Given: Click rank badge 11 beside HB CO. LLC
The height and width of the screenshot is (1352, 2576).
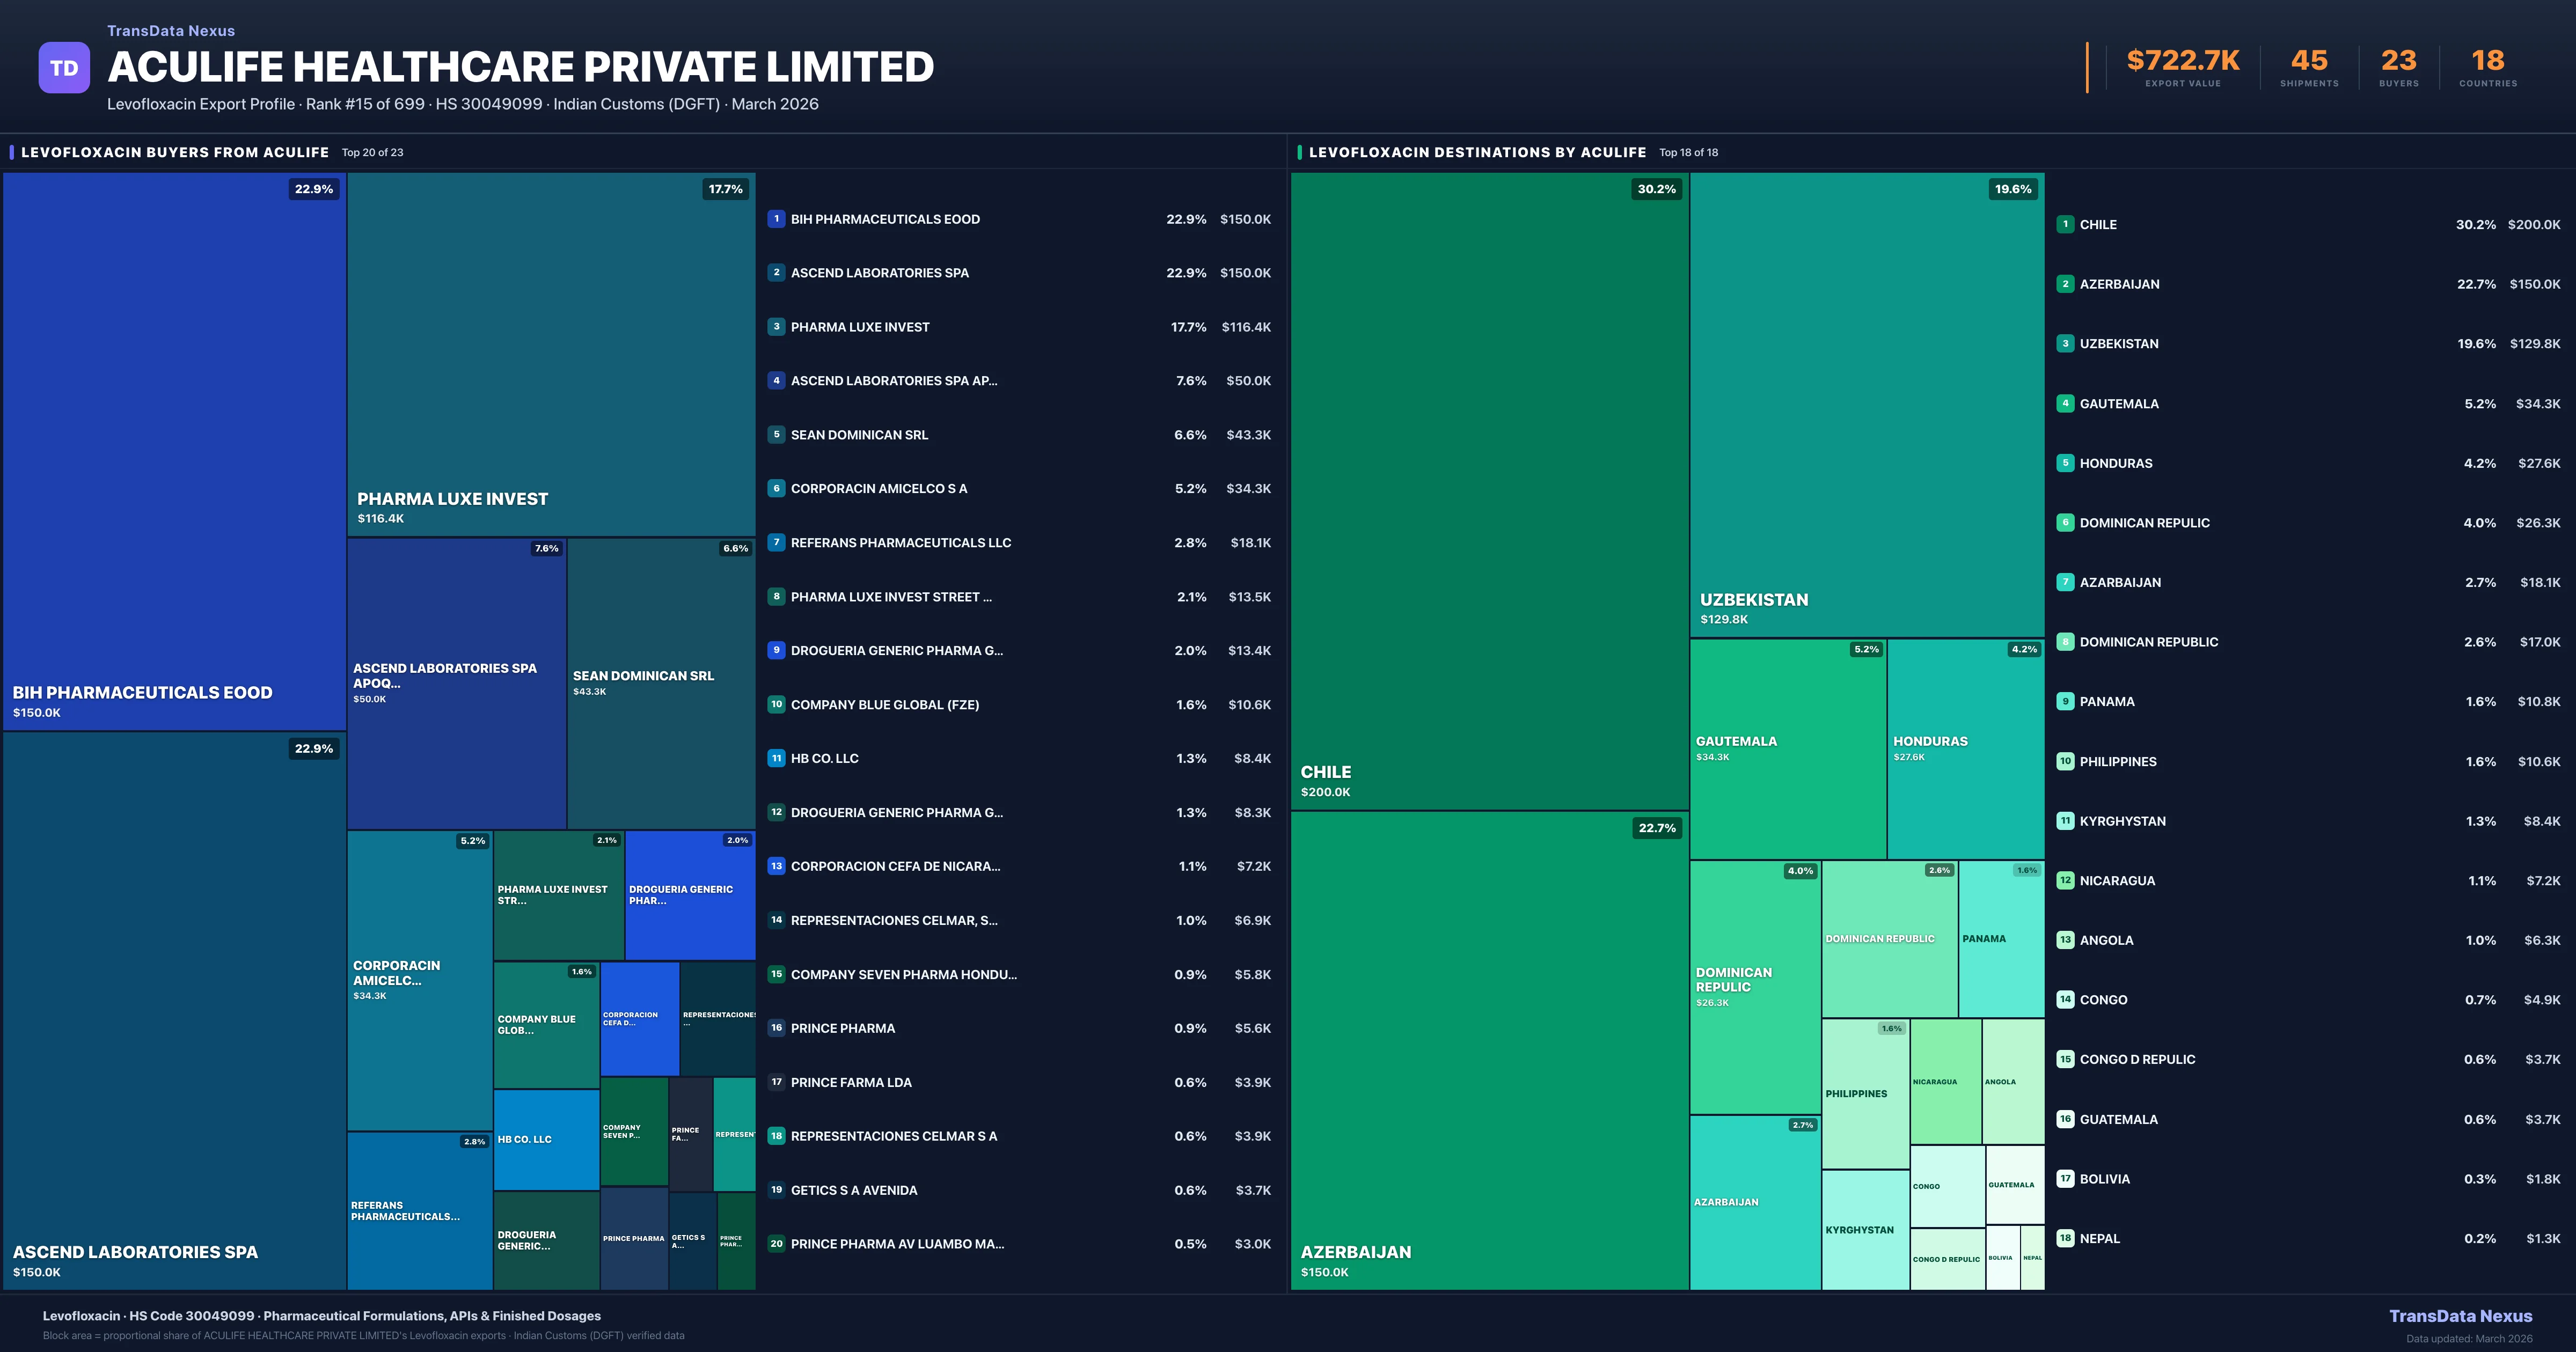Looking at the screenshot, I should pyautogui.click(x=776, y=758).
